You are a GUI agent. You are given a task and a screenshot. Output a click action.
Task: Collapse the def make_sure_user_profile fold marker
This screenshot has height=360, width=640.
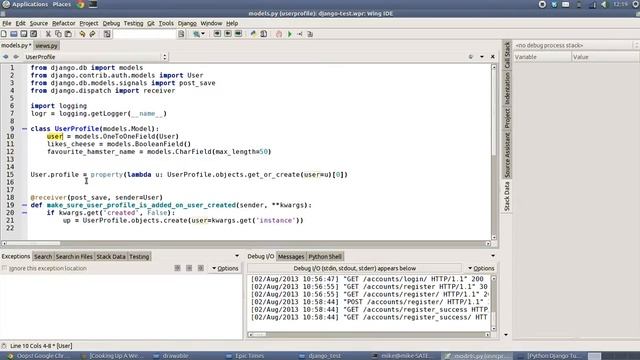click(x=24, y=205)
